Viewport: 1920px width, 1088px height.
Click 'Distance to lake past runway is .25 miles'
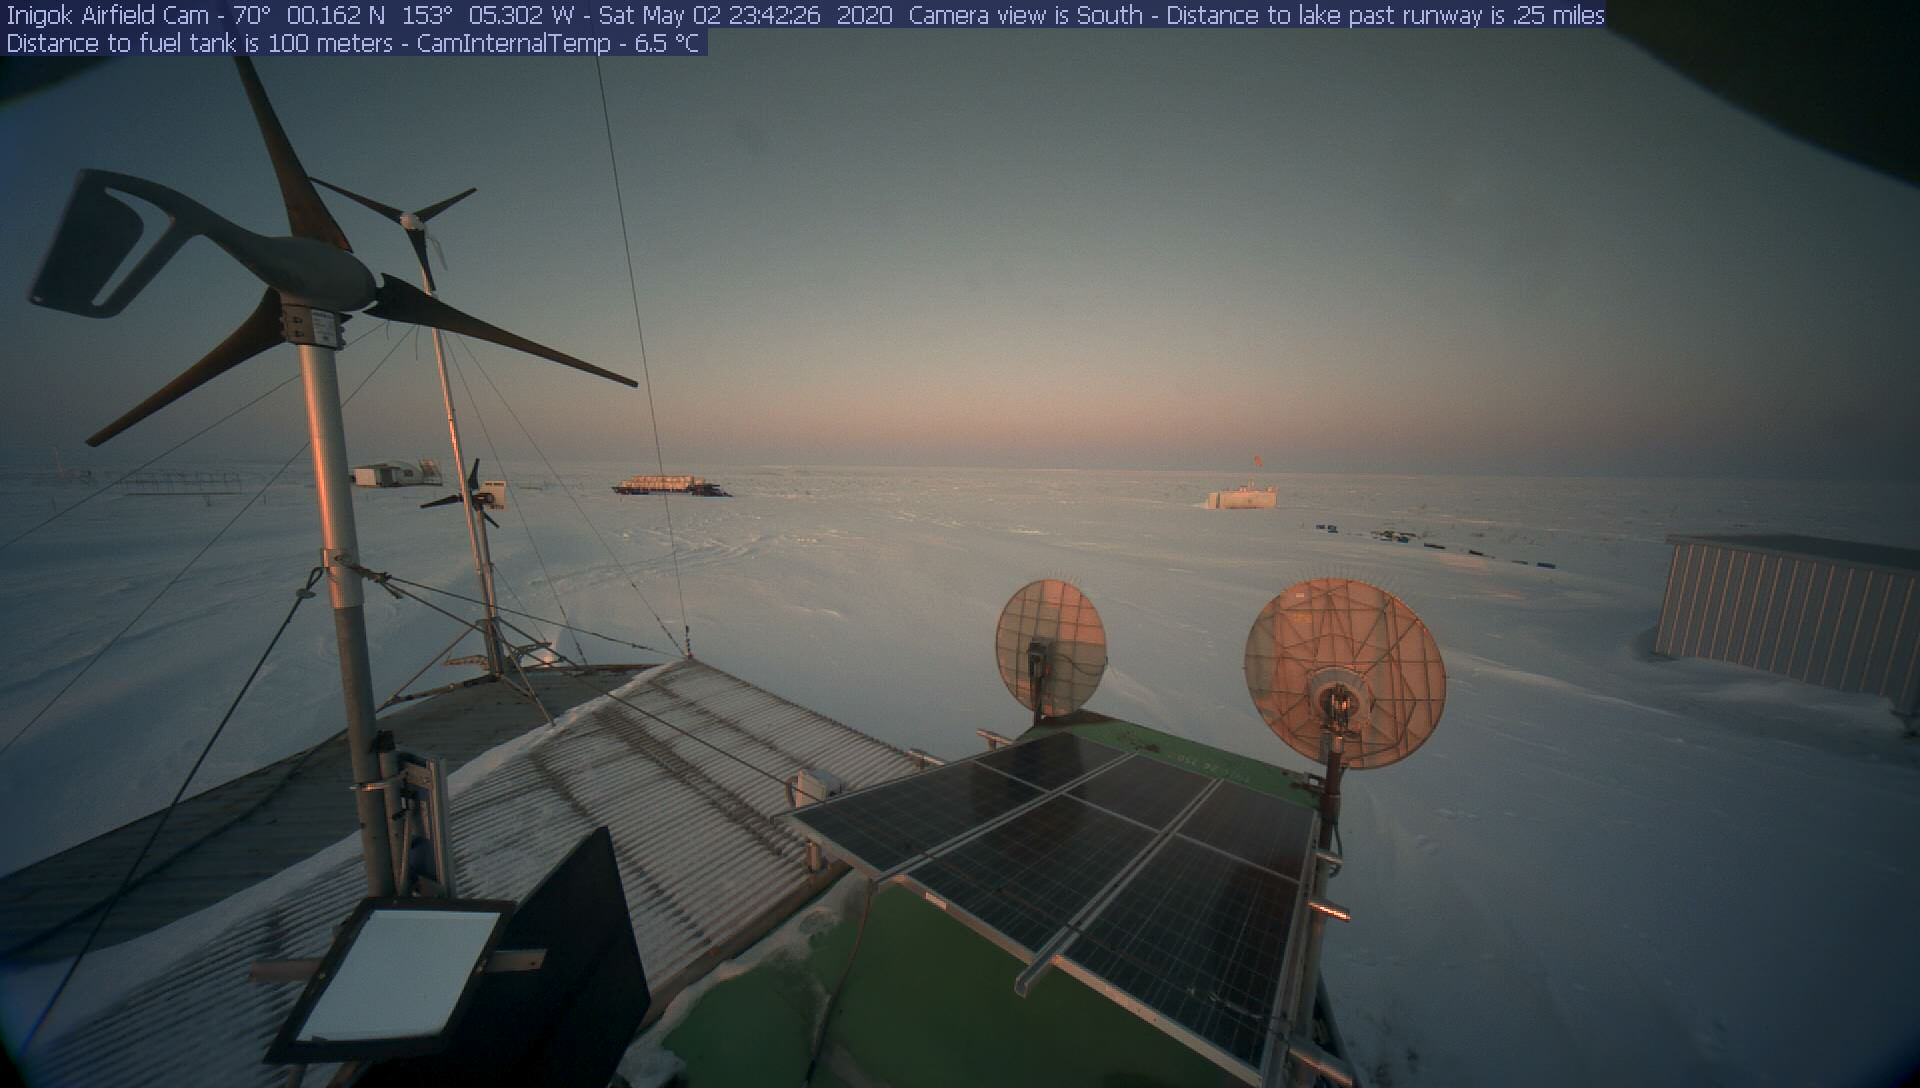pyautogui.click(x=1385, y=15)
